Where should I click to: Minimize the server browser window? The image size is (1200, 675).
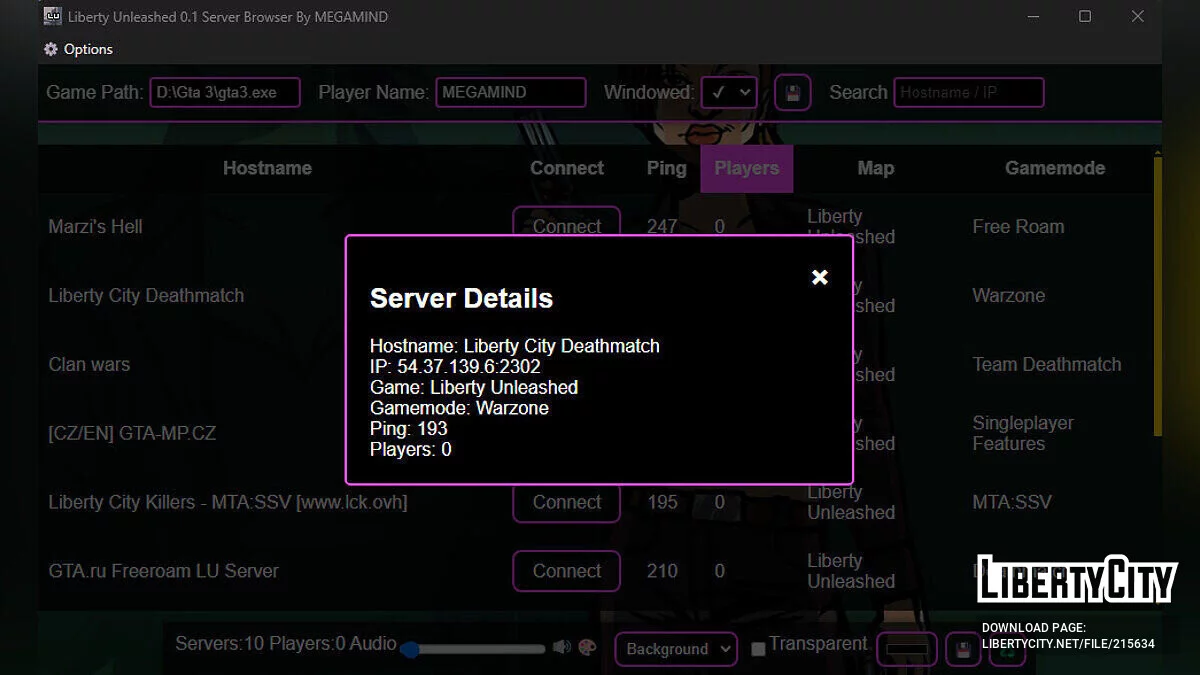click(1033, 16)
